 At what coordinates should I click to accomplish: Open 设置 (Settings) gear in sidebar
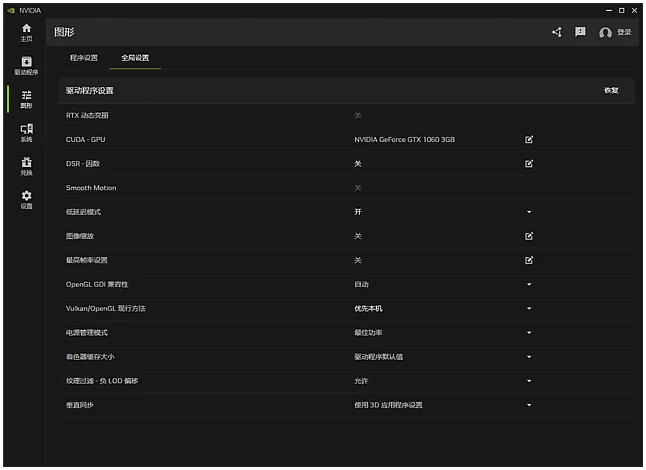(26, 199)
